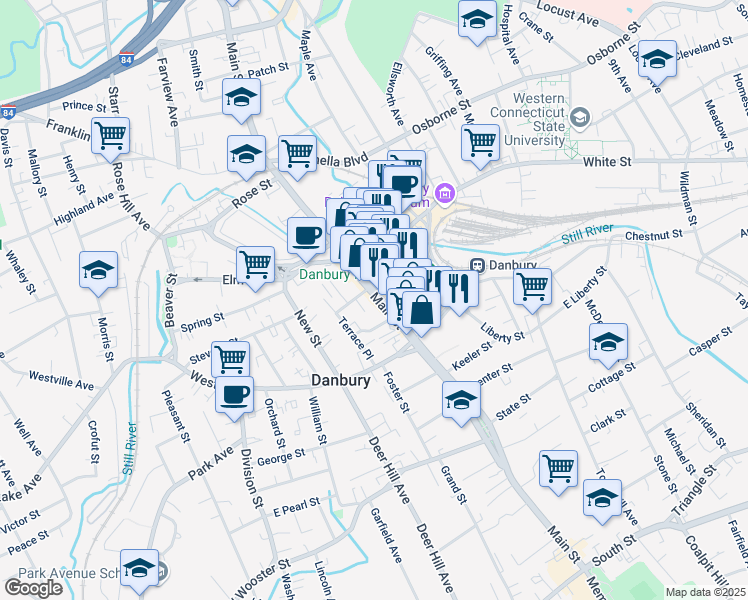Select the school marker on Town Hill Ave
The height and width of the screenshot is (600, 748).
click(x=602, y=501)
